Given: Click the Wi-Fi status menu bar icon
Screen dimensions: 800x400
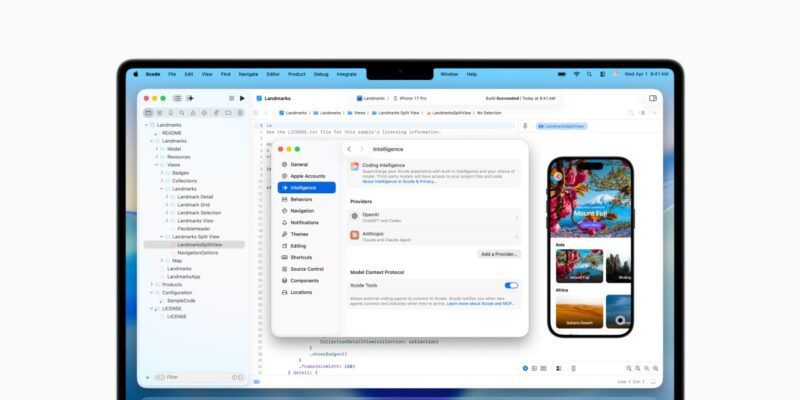Looking at the screenshot, I should 577,74.
